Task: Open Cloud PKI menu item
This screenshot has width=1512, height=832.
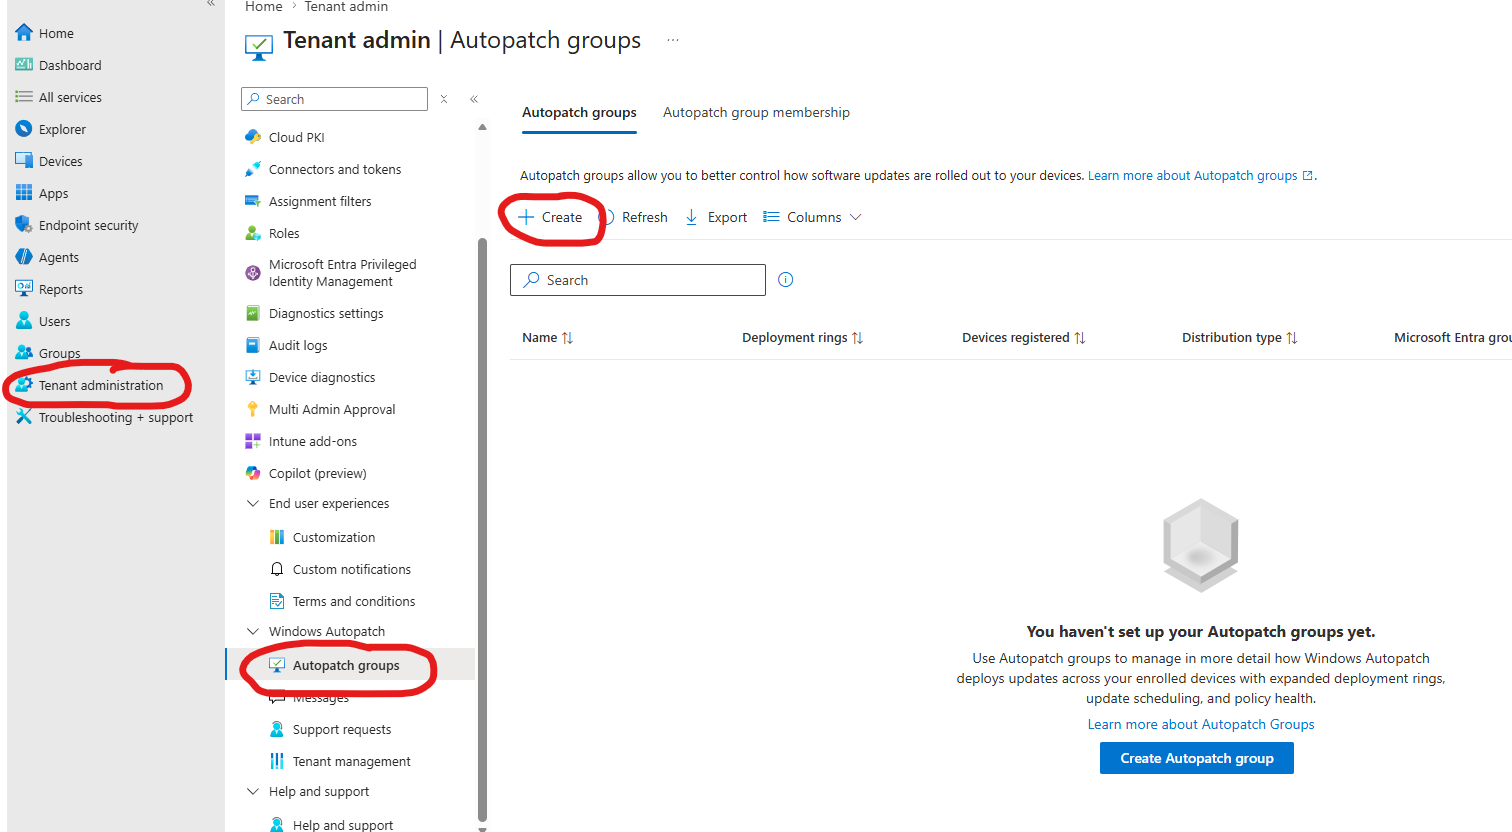Action: pos(296,137)
